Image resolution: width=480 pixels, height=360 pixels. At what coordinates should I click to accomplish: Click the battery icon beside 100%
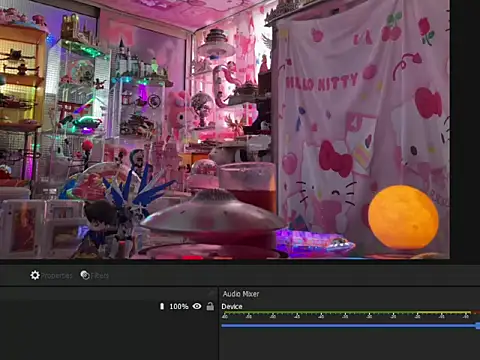[162, 306]
